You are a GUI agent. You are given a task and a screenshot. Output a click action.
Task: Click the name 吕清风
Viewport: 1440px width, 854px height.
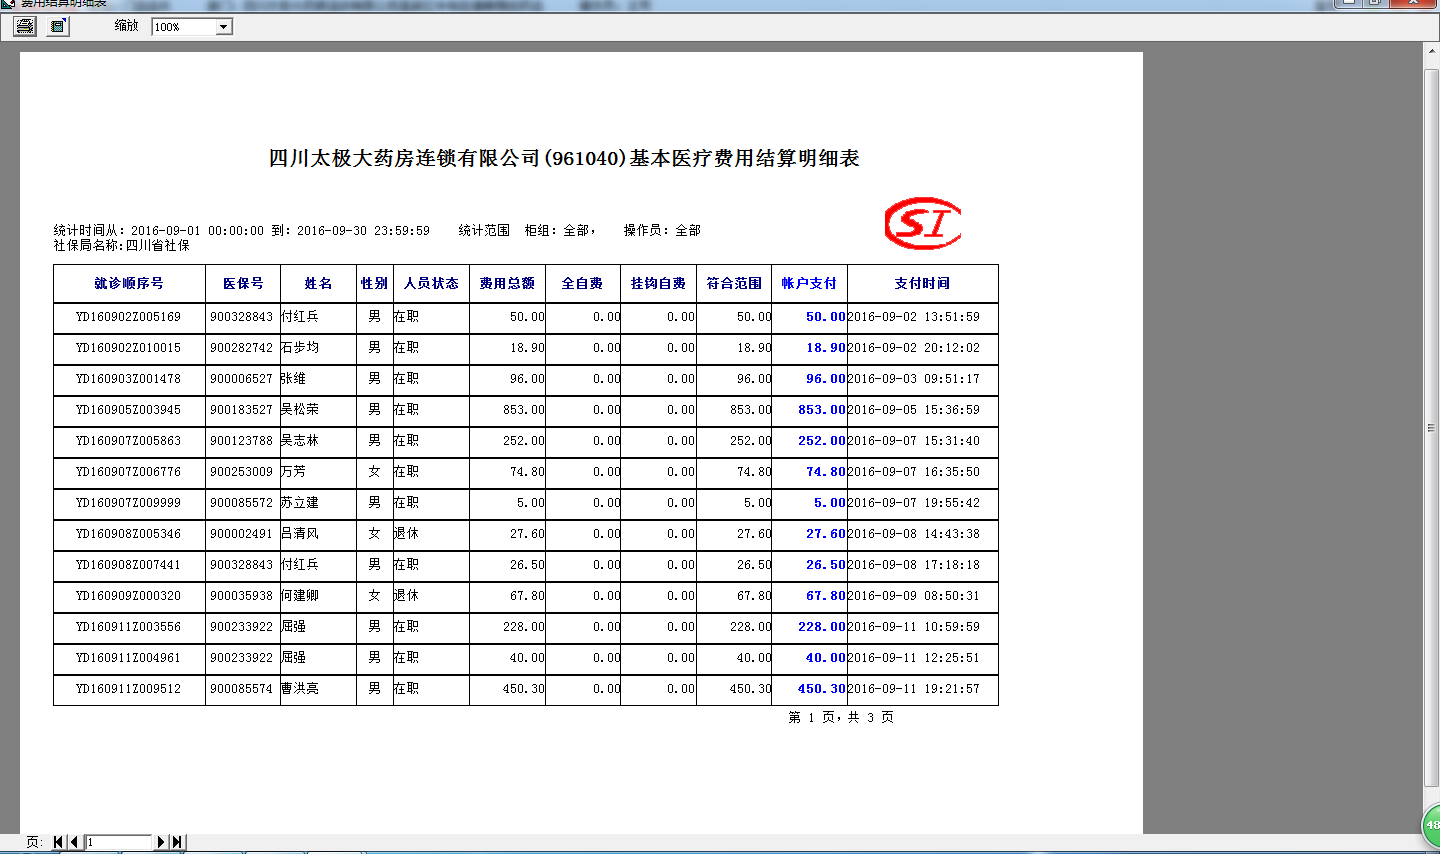[300, 534]
